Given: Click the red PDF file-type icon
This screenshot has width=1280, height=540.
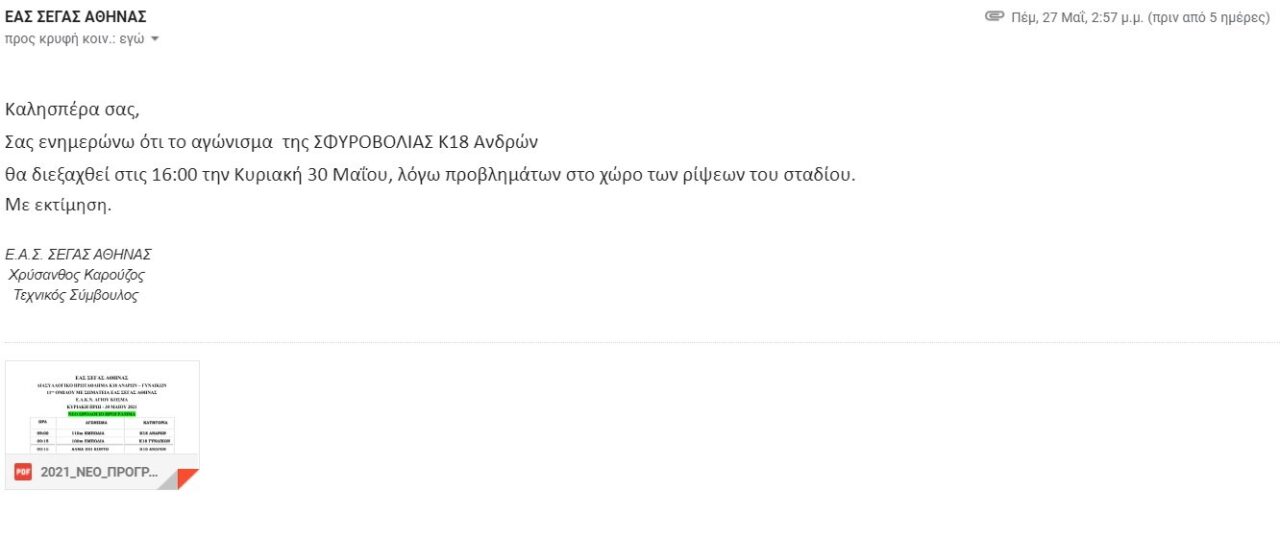Looking at the screenshot, I should coord(23,472).
